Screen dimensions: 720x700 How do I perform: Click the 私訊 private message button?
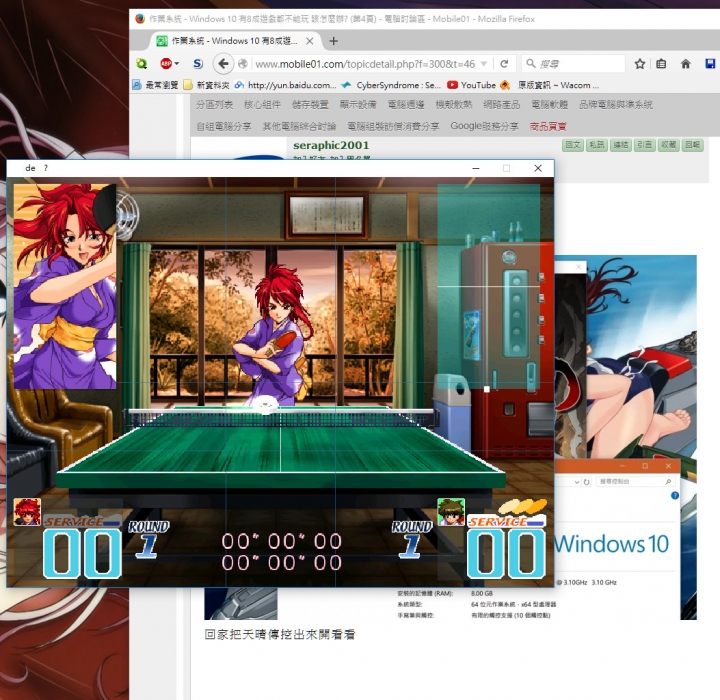tap(596, 145)
